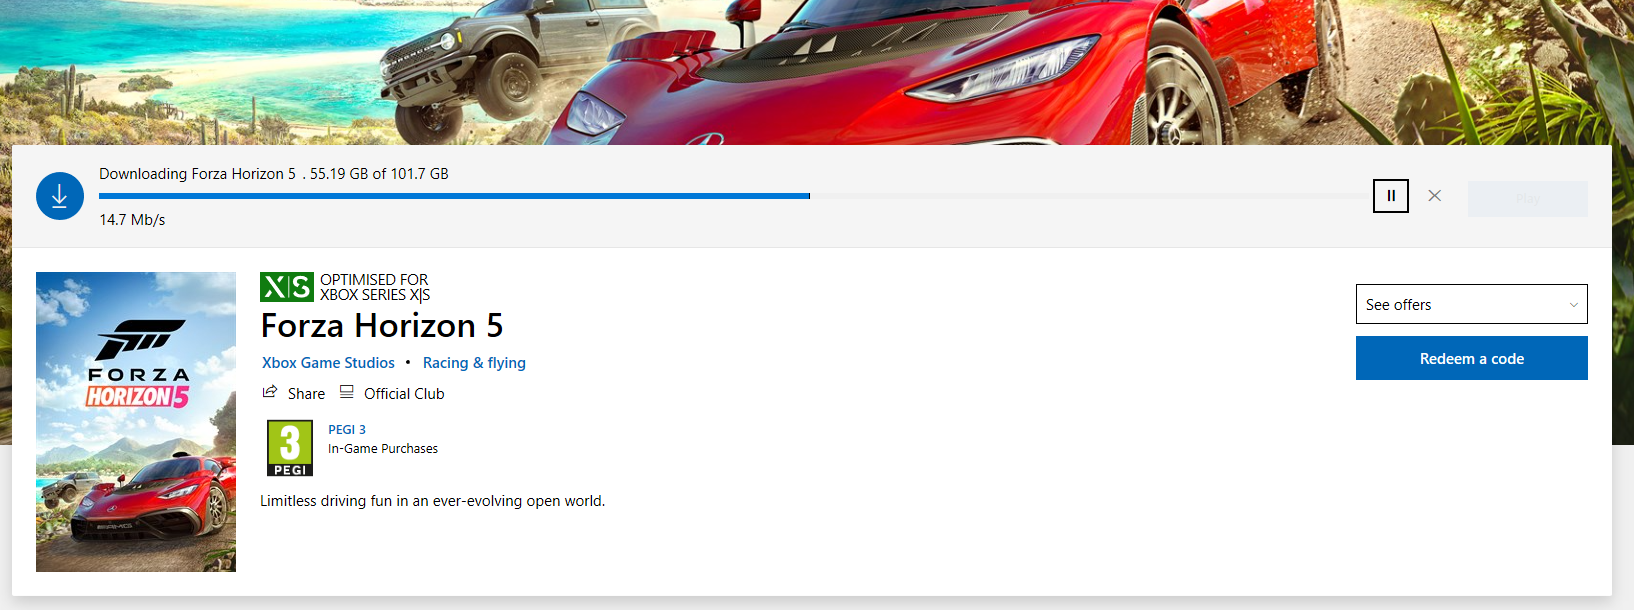Open the Official Club link
Viewport: 1634px width, 610px height.
click(404, 394)
